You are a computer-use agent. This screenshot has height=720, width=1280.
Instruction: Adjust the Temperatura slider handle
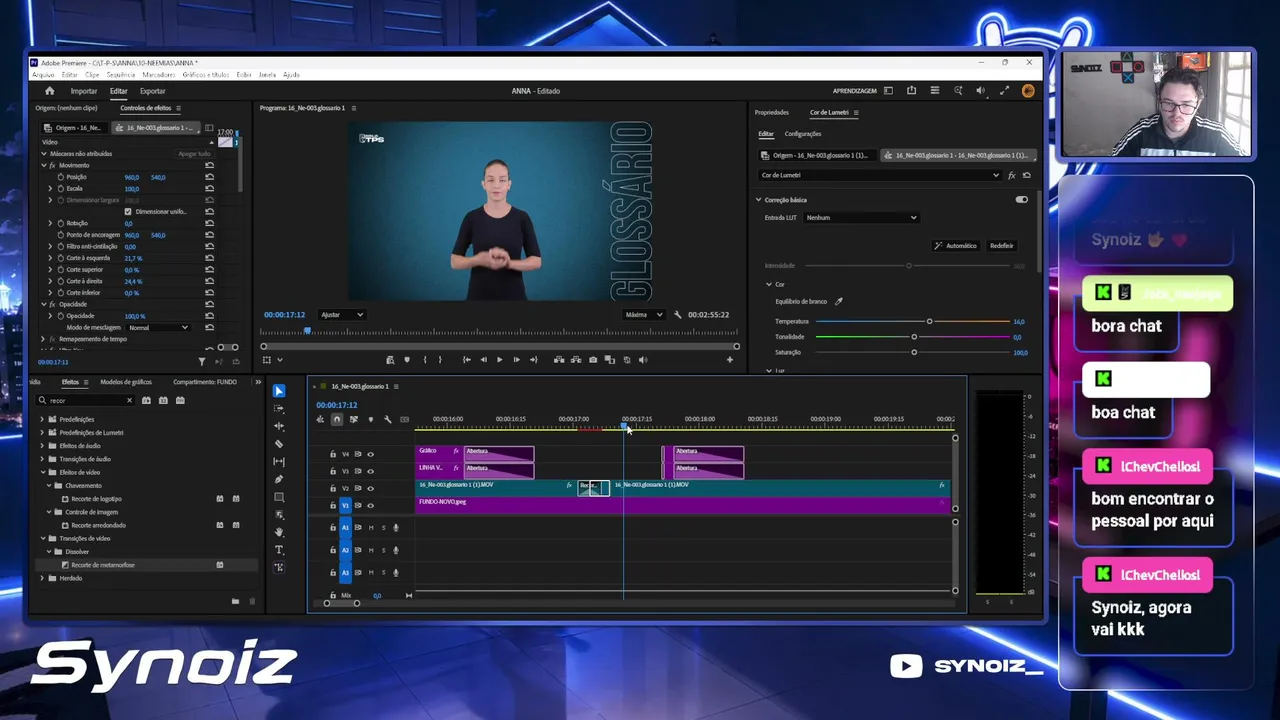(929, 321)
